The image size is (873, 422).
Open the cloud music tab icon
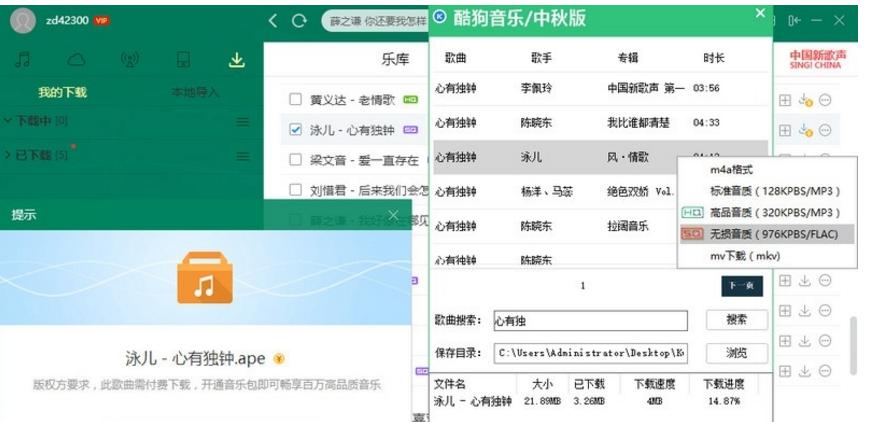[76, 60]
